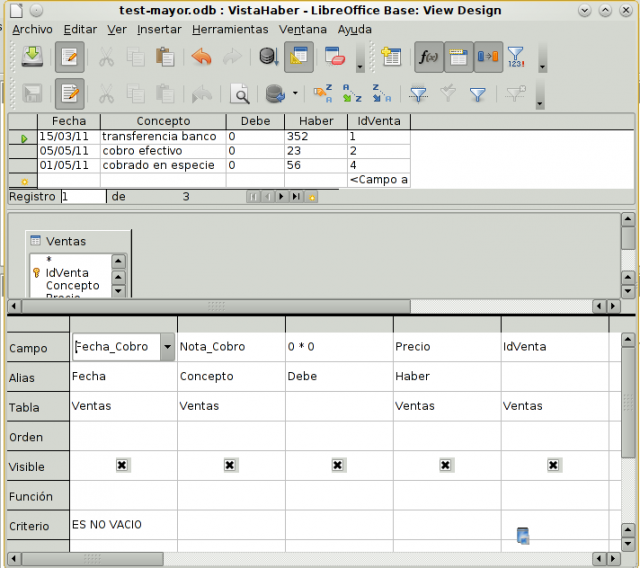
Task: Click Sort Descending Z-A icon
Action: coord(382,94)
